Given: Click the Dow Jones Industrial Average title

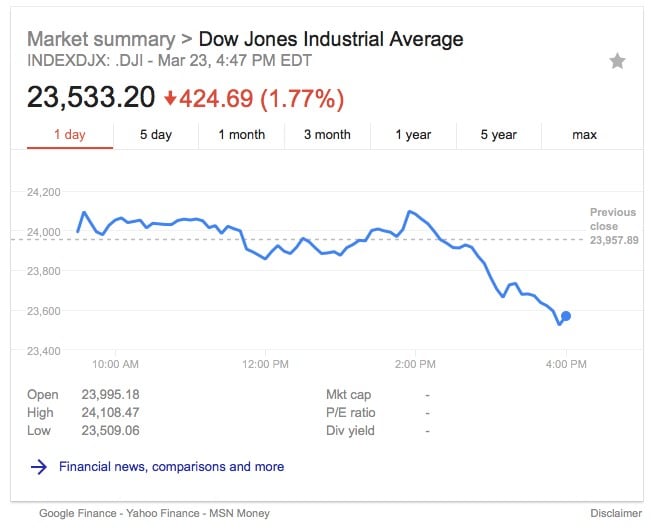Looking at the screenshot, I should tap(331, 40).
